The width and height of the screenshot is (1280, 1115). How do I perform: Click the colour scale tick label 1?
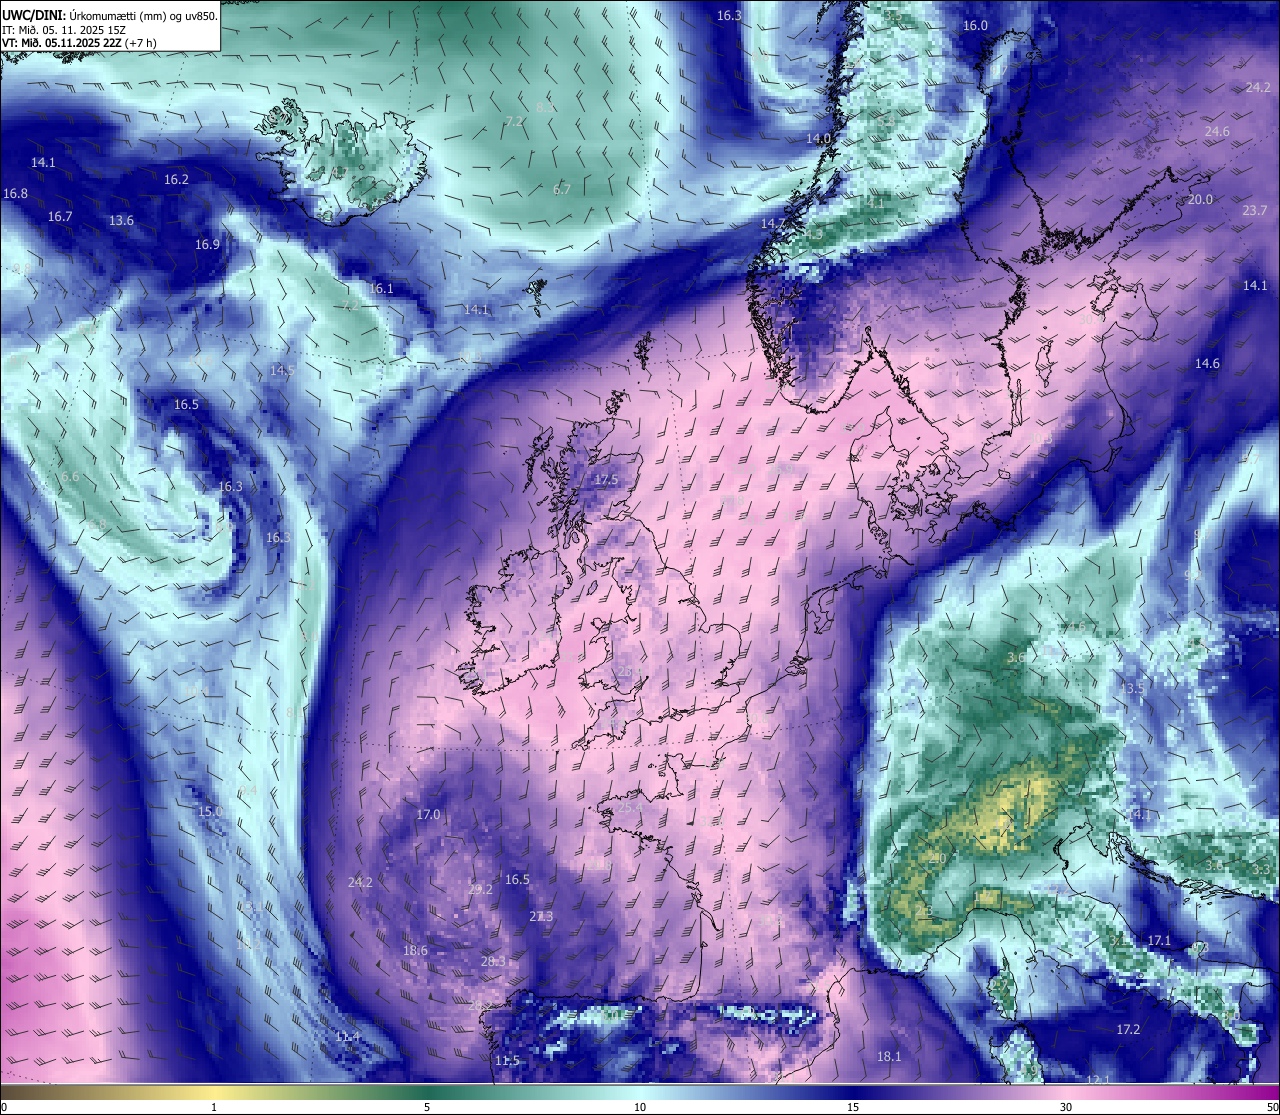214,1107
